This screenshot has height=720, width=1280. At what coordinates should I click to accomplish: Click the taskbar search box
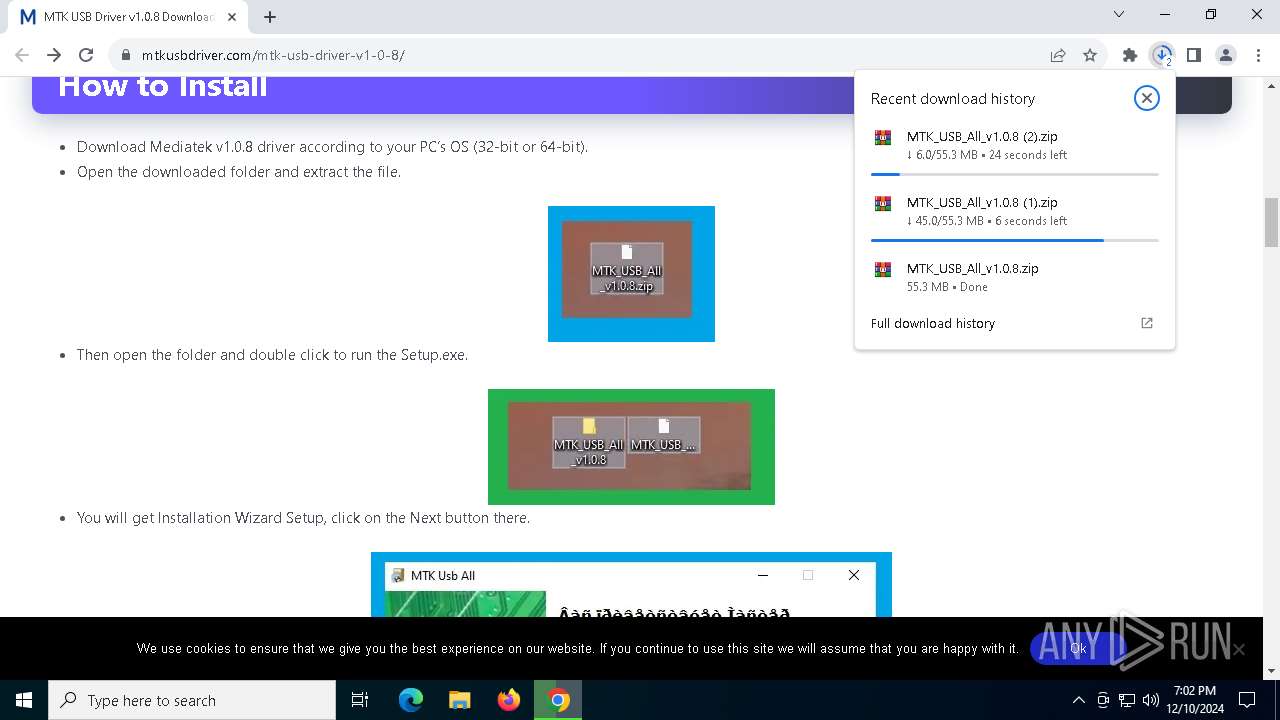192,700
